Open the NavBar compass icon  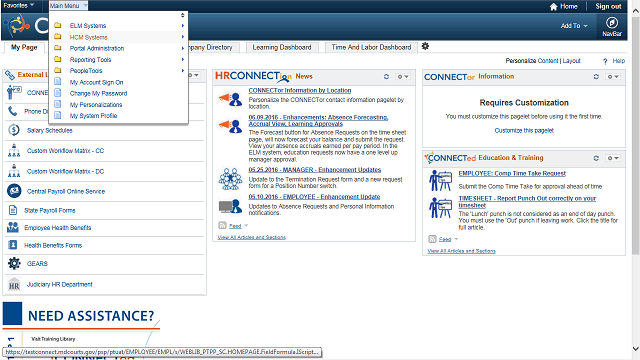point(611,23)
